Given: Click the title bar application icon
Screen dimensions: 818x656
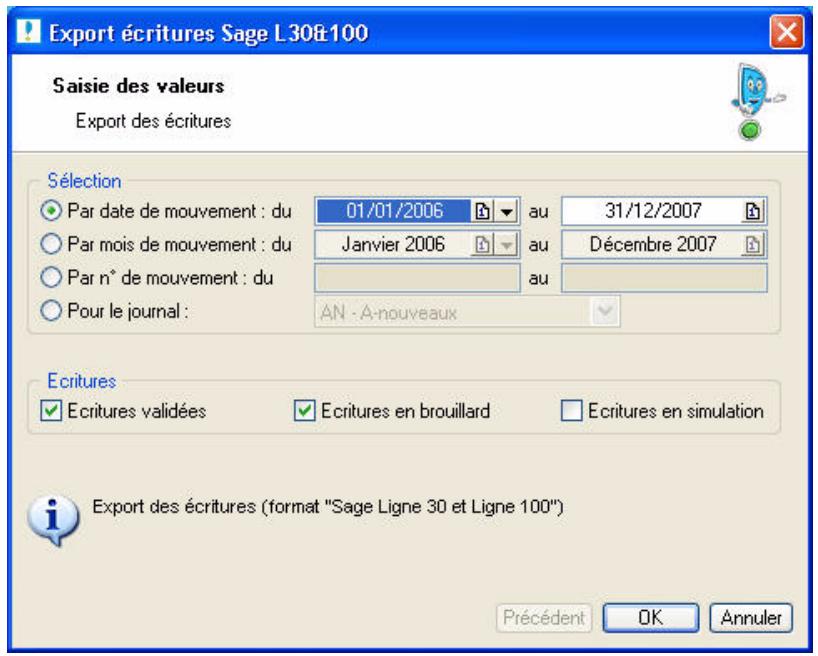Looking at the screenshot, I should [28, 31].
